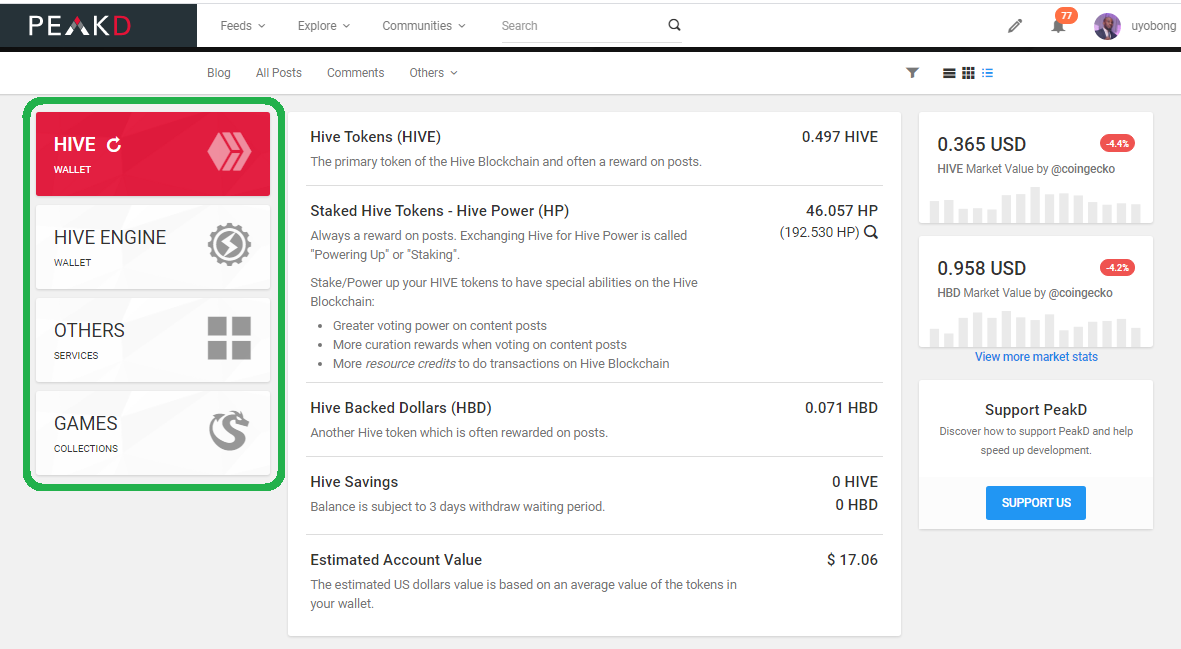Open View more market stats link

[1036, 357]
